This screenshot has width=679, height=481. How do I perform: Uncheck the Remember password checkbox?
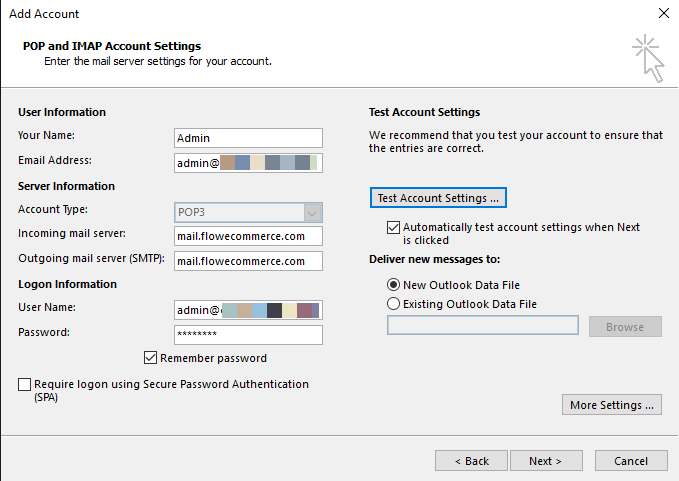(150, 358)
